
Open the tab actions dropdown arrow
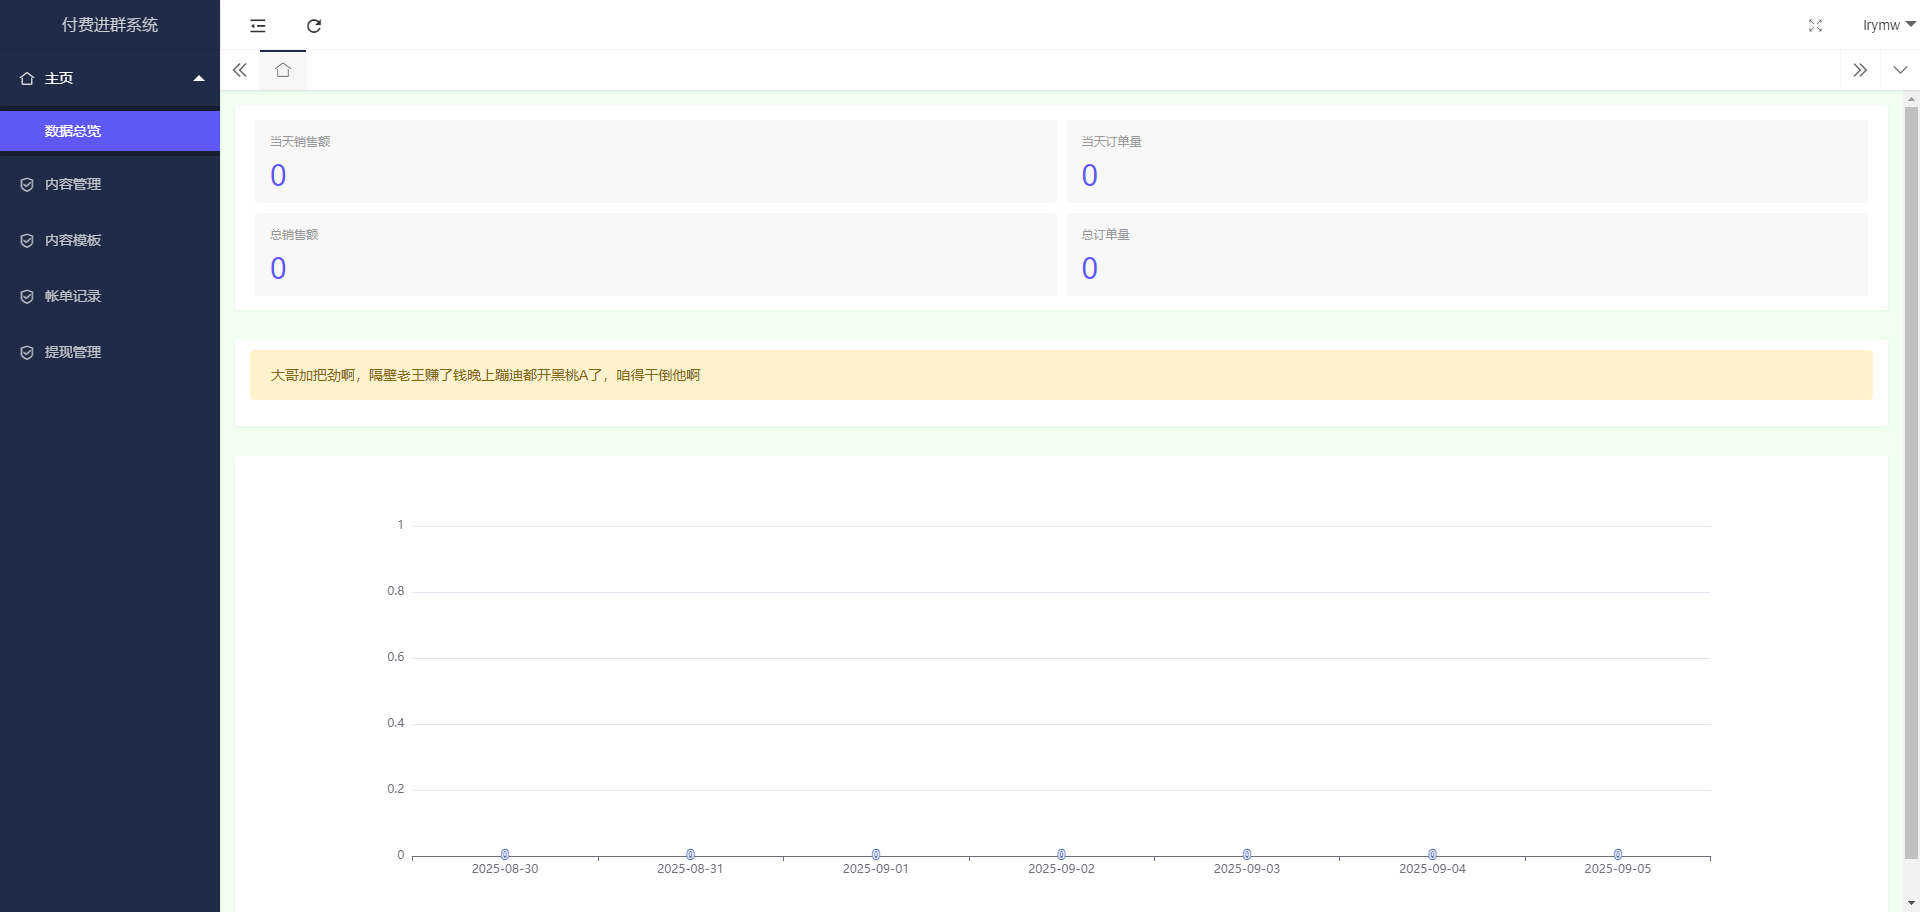pos(1900,70)
